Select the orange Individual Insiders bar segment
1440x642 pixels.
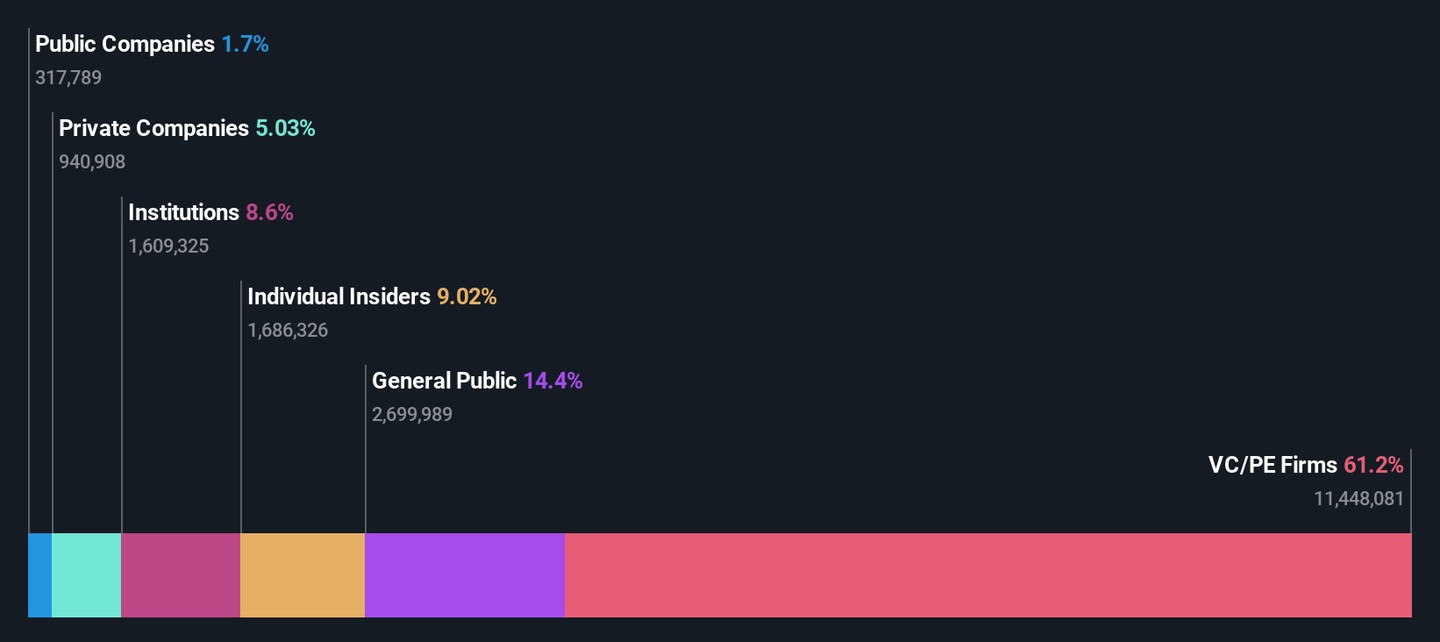click(302, 575)
